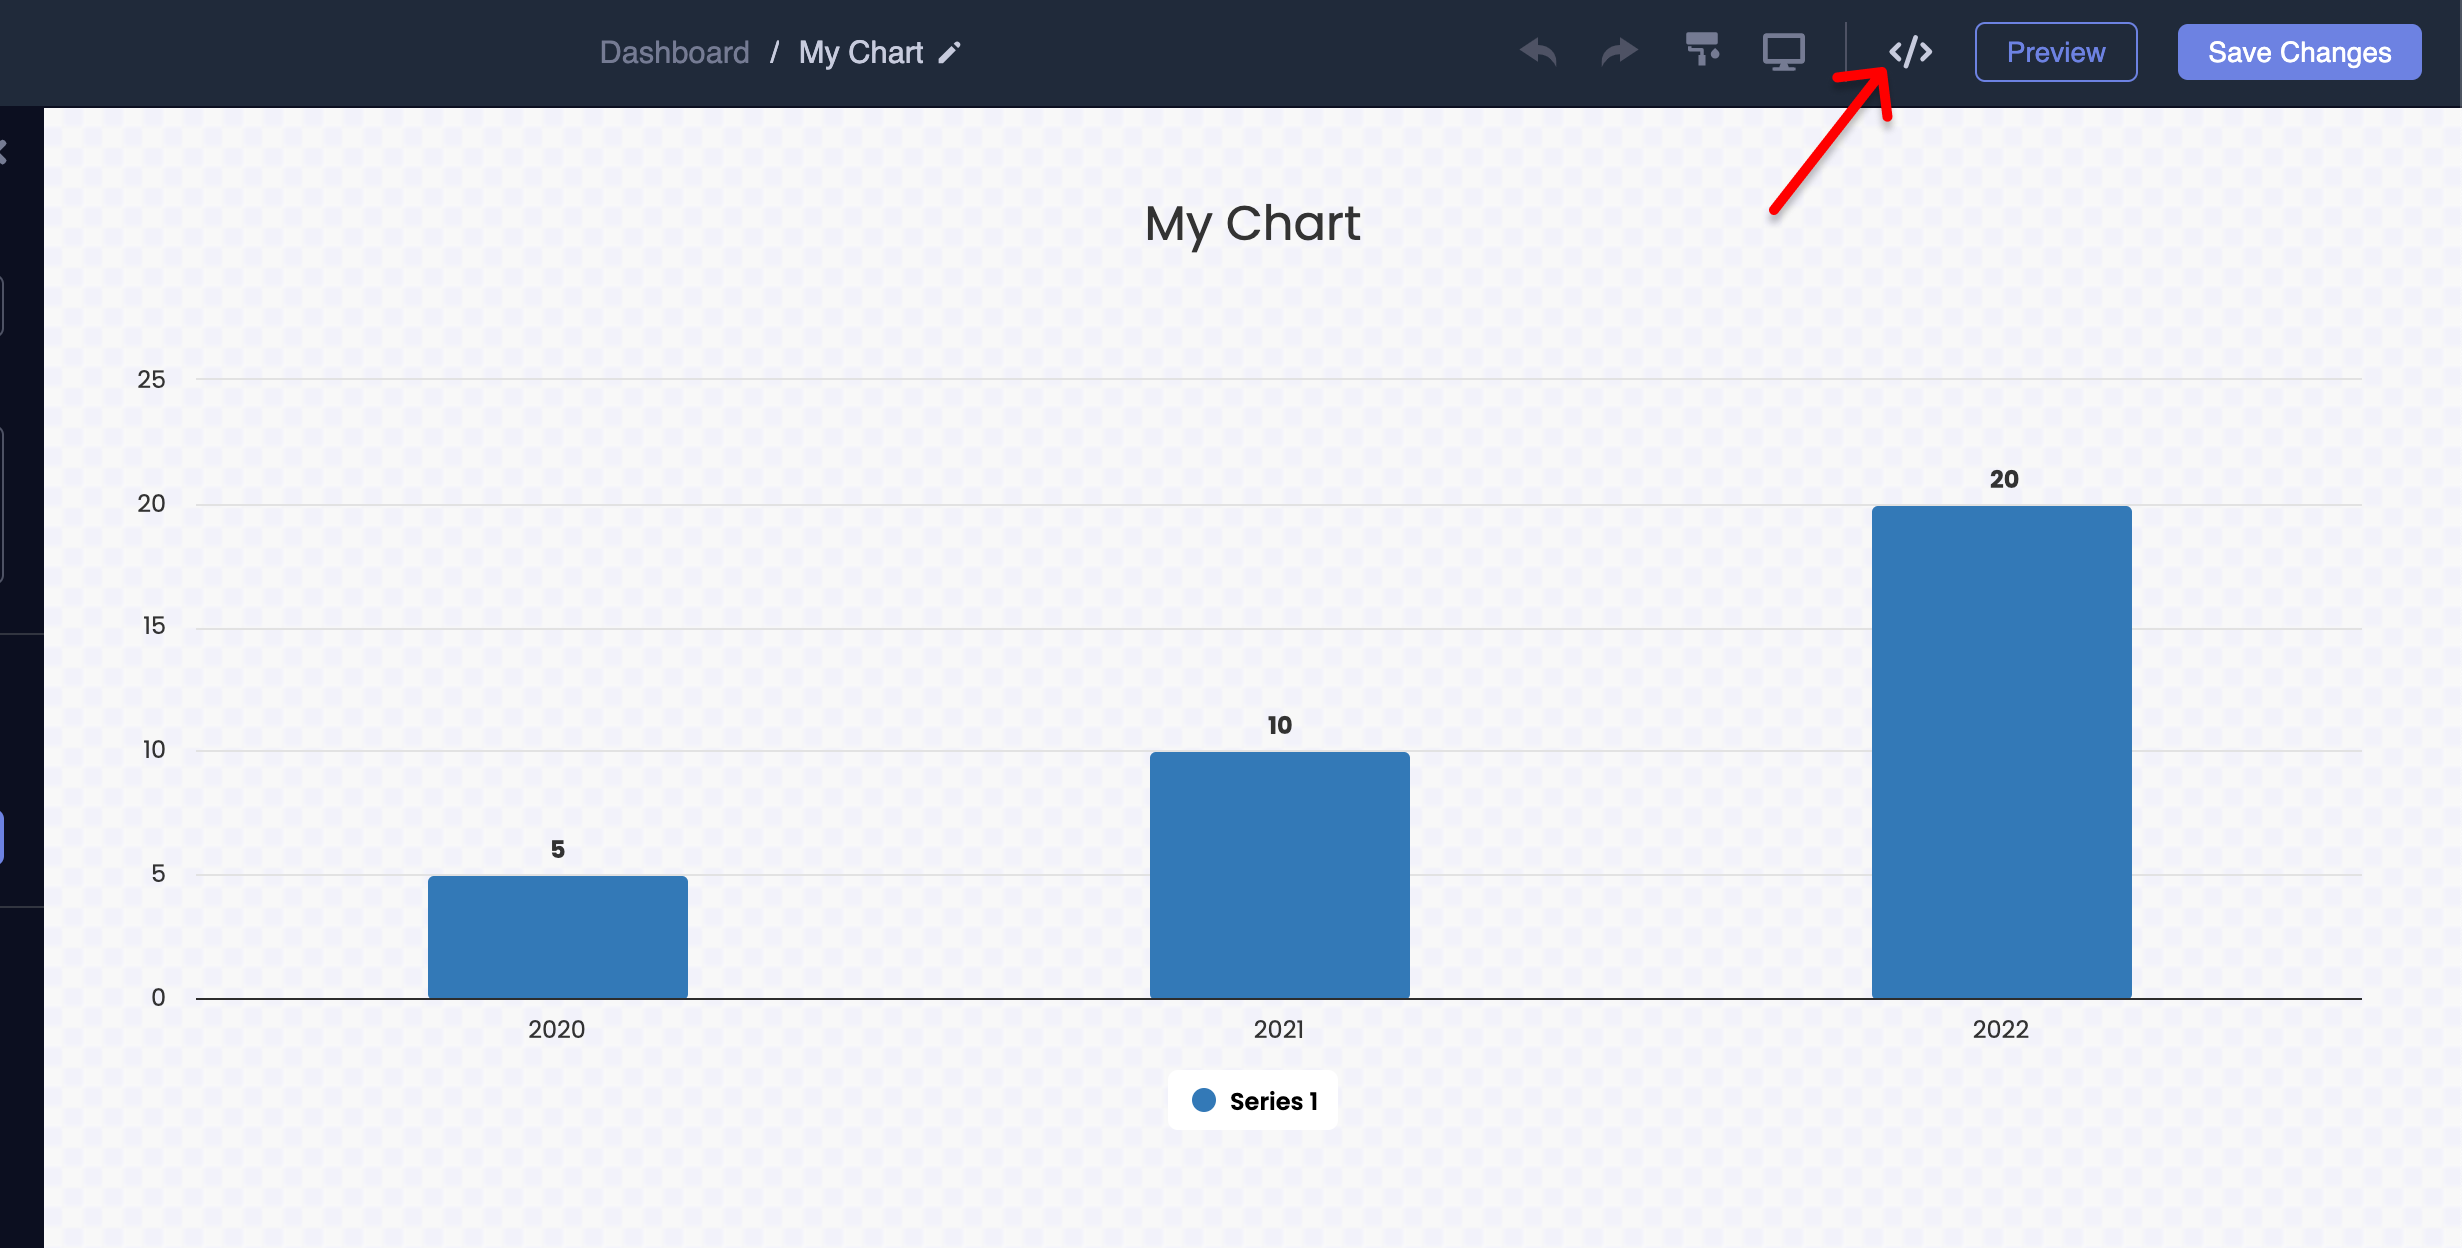This screenshot has height=1248, width=2462.
Task: Select the My Chart breadcrumb item
Action: [x=861, y=51]
